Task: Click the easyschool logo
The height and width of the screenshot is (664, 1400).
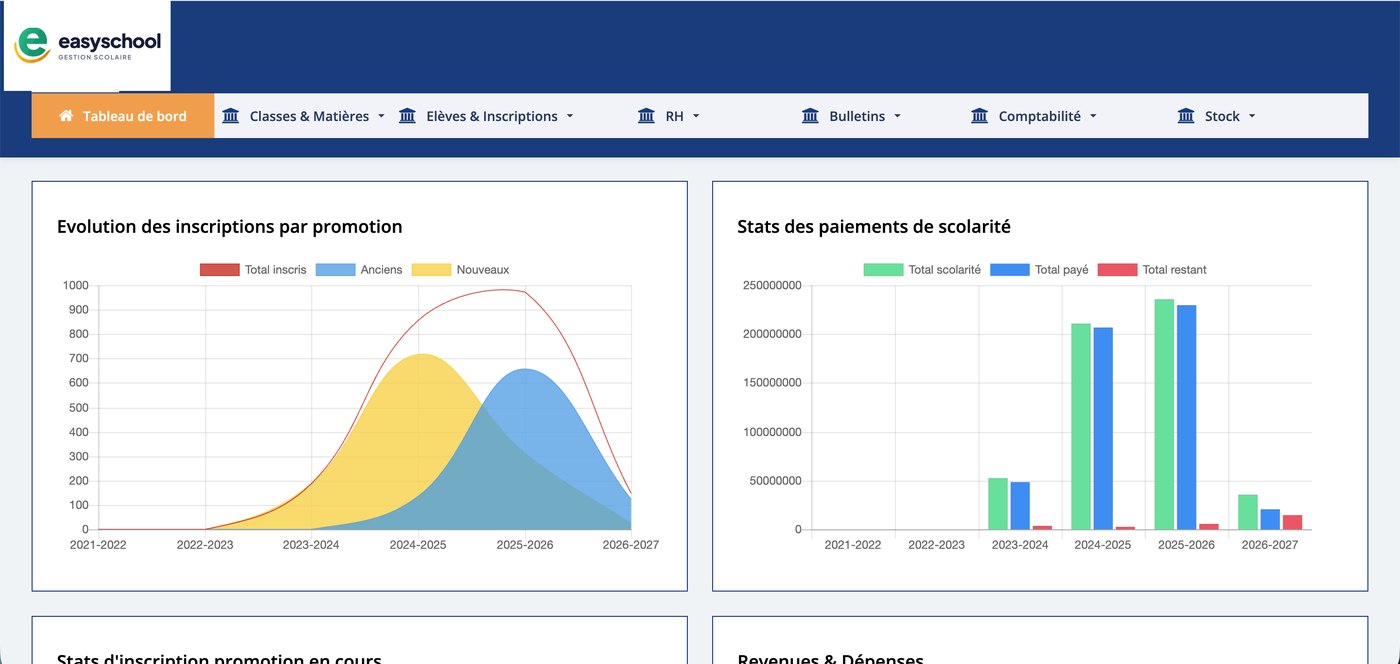Action: [87, 46]
